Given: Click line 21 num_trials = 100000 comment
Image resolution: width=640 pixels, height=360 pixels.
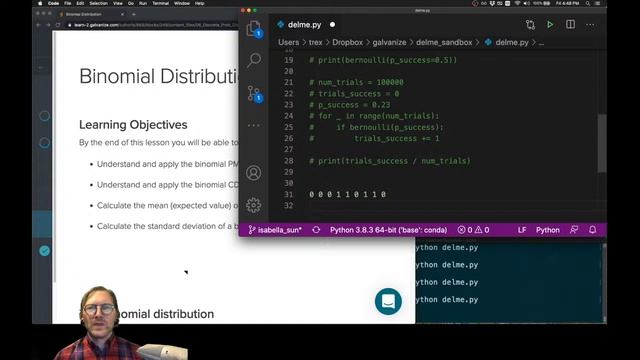Looking at the screenshot, I should click(x=356, y=82).
